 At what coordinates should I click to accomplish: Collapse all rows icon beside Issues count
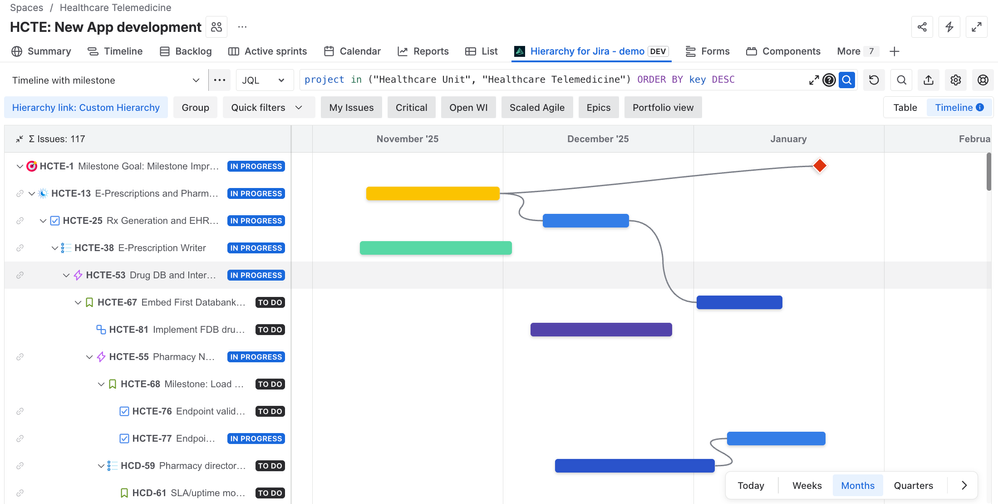(20, 139)
